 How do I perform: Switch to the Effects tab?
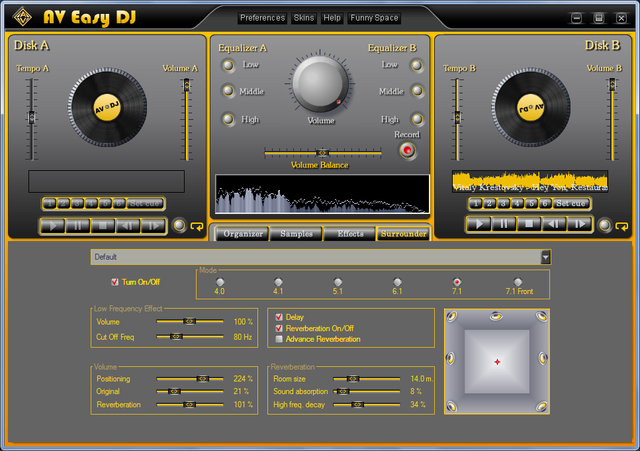click(x=350, y=233)
